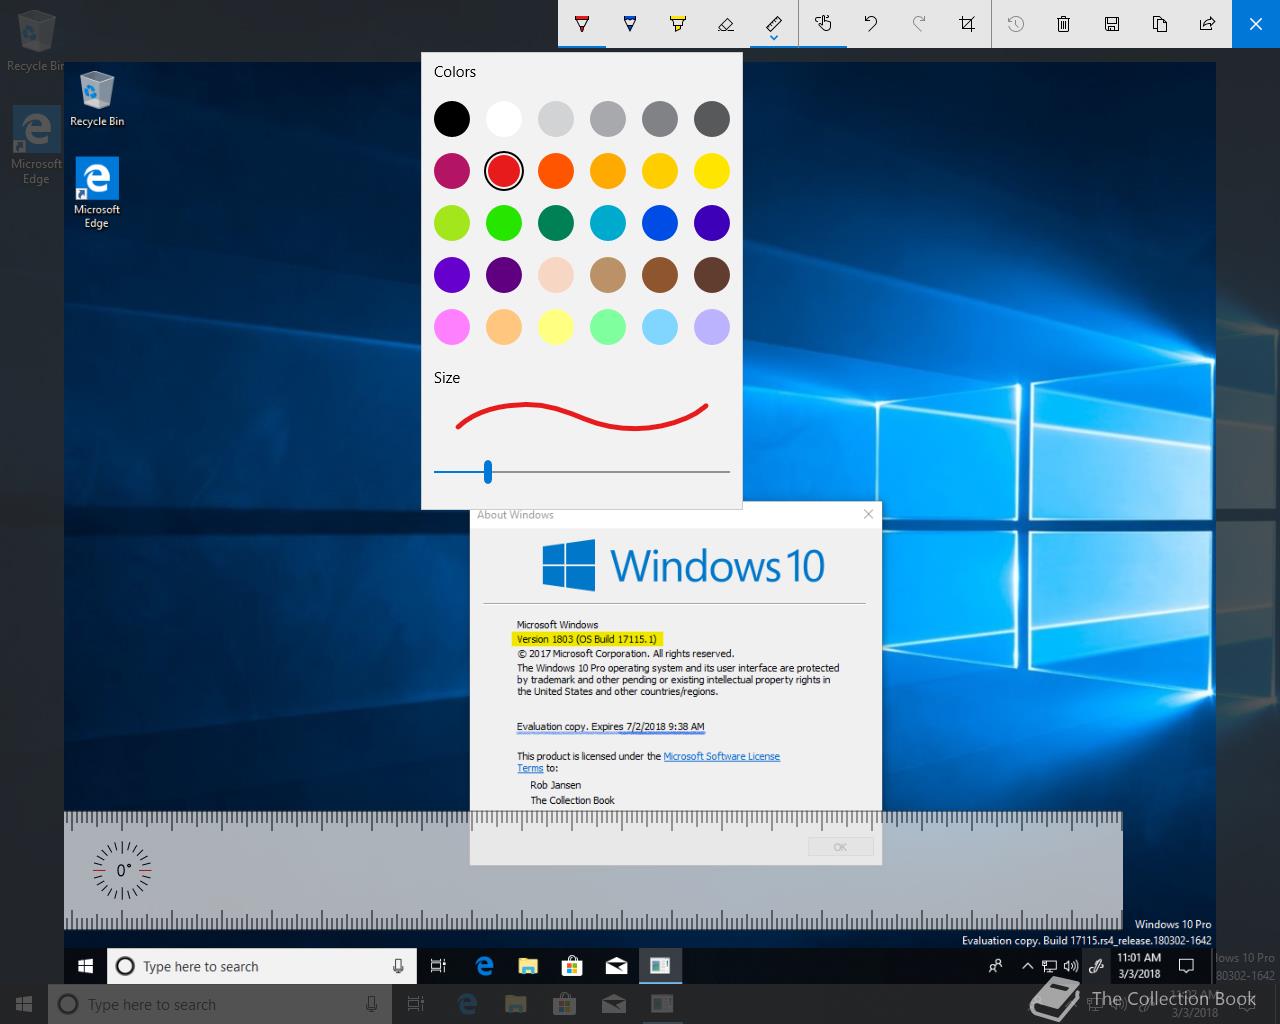Select the indigo swatch next to blue

pyautogui.click(x=712, y=223)
